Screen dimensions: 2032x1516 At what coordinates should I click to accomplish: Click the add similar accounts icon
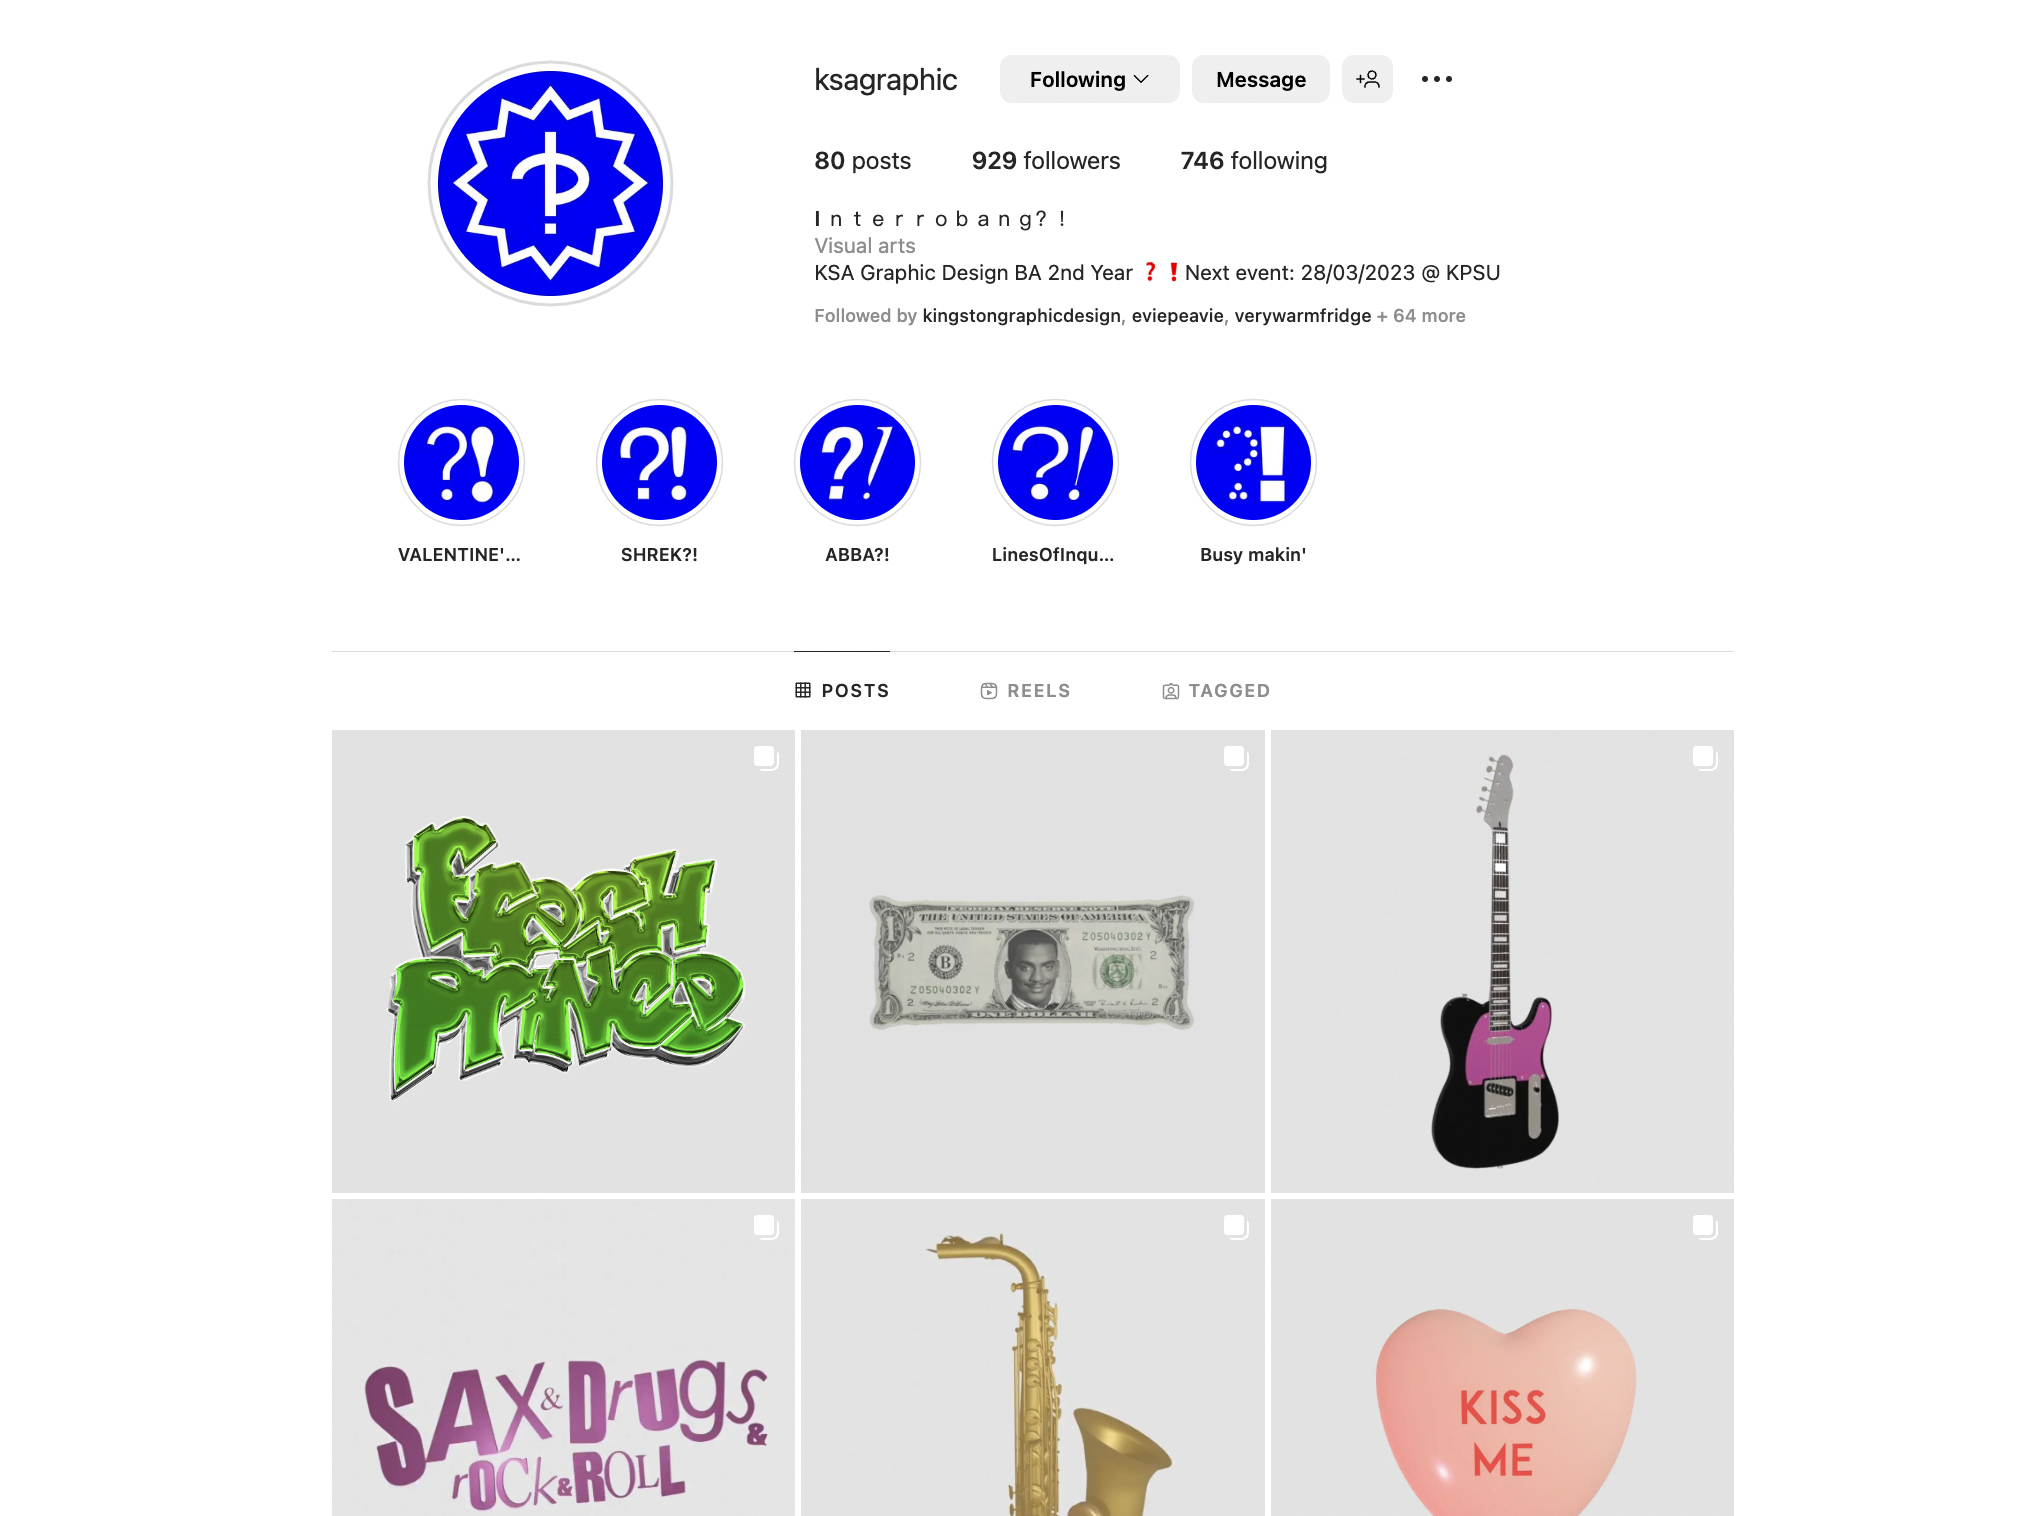tap(1367, 79)
